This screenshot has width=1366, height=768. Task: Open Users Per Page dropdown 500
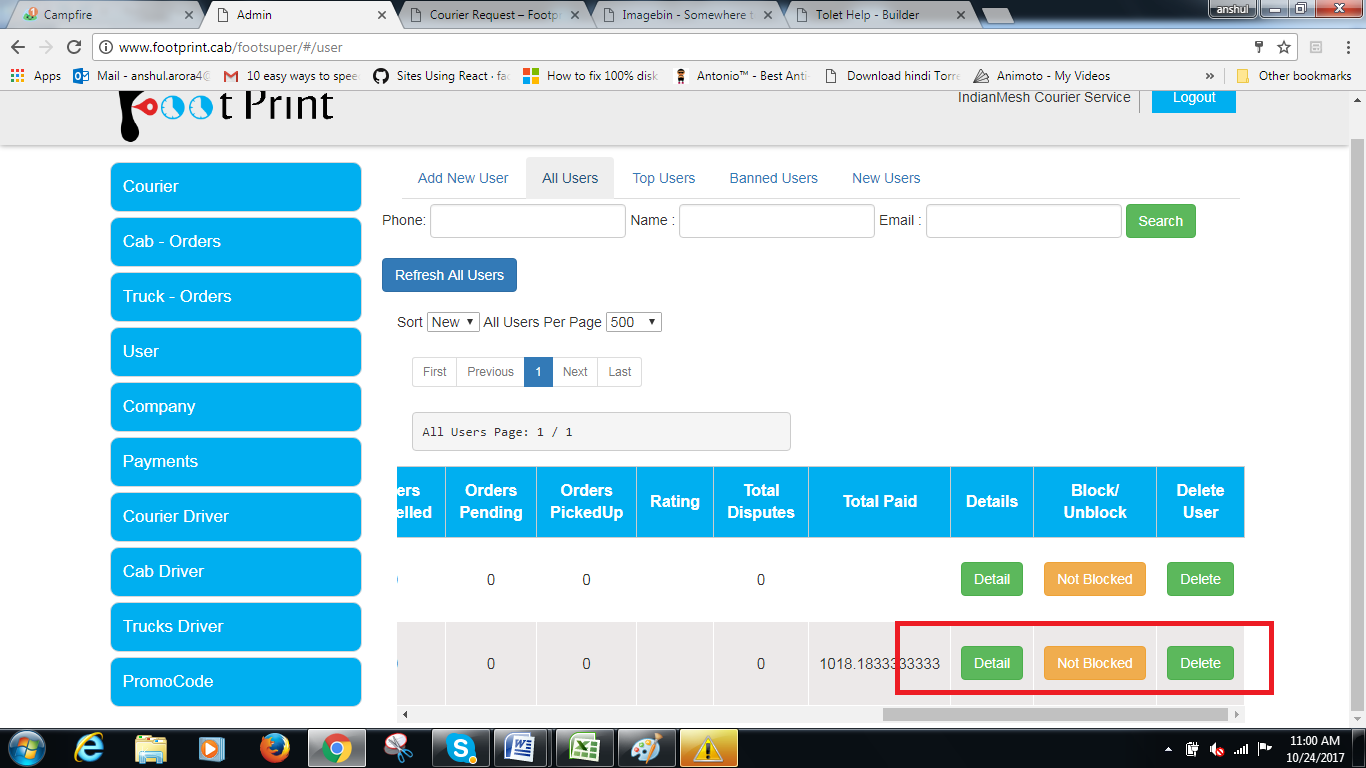tap(634, 322)
